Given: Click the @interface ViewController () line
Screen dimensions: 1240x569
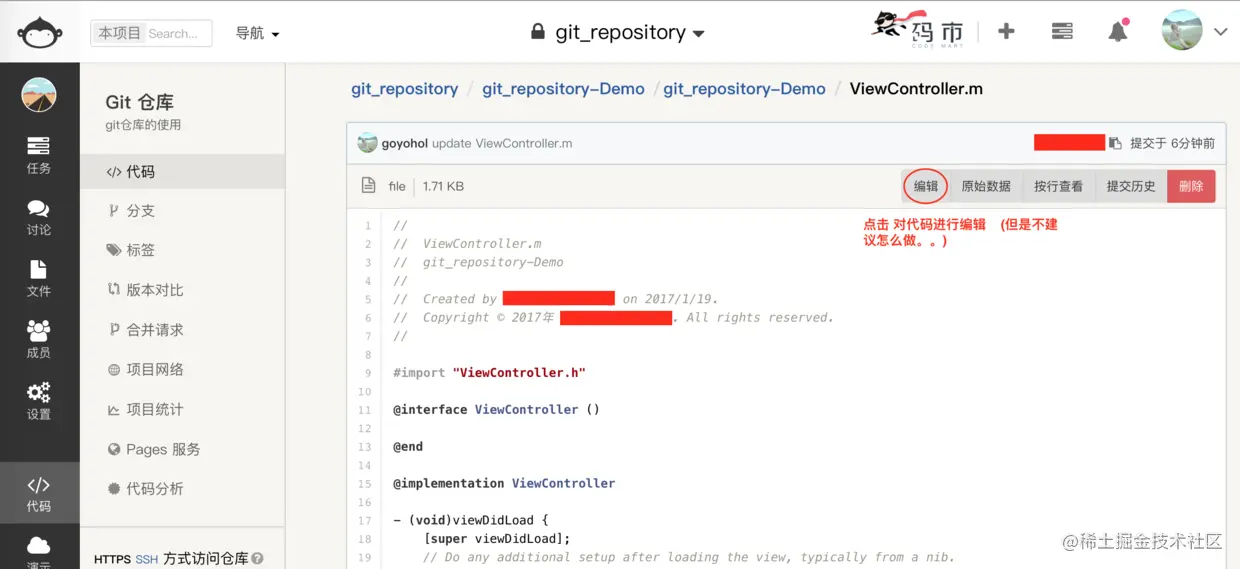Looking at the screenshot, I should [496, 409].
